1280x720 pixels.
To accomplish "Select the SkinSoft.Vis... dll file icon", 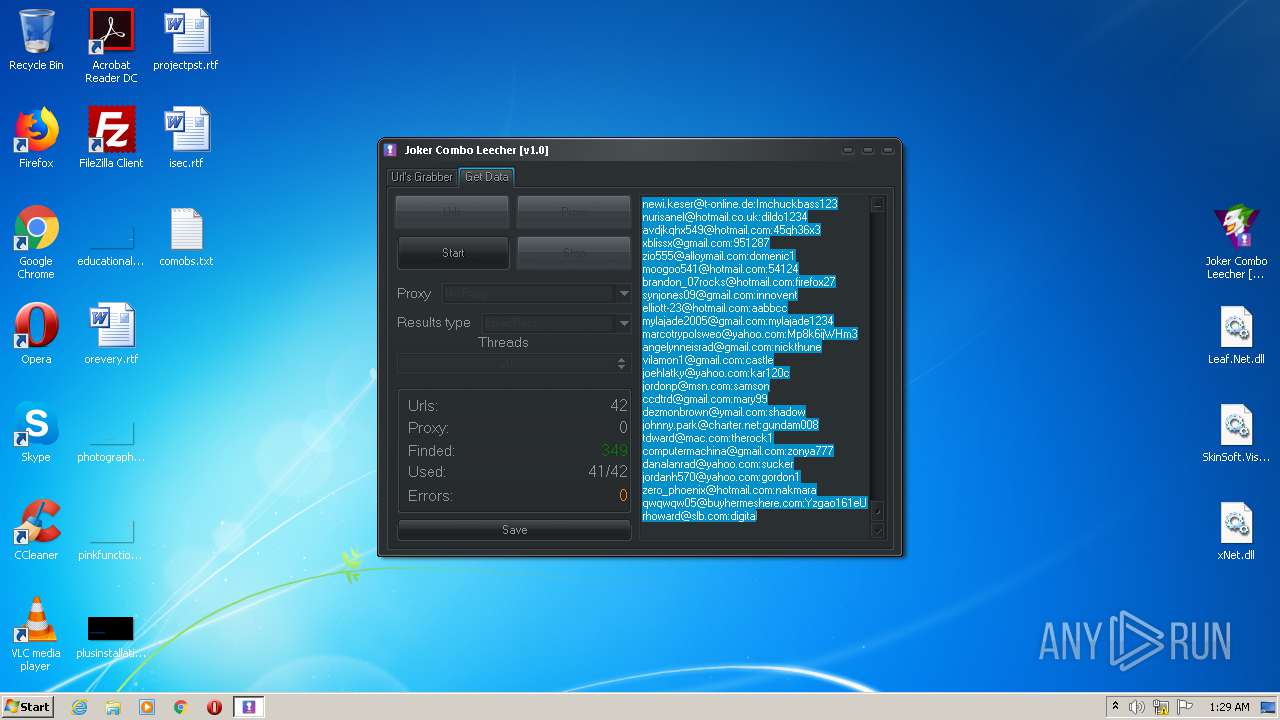I will pos(1236,432).
